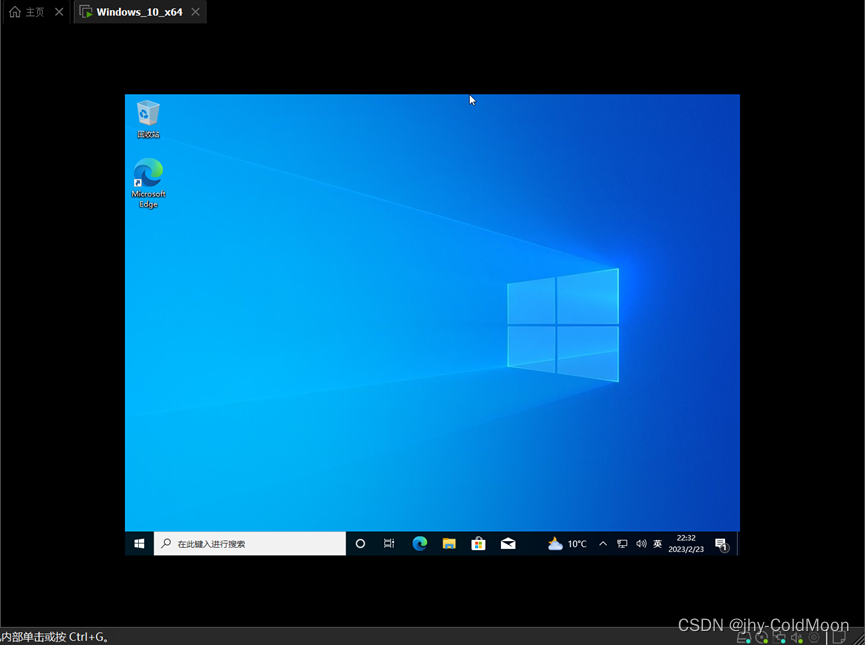The image size is (865, 645).
Task: Open the Mail app from the taskbar
Action: coord(507,543)
